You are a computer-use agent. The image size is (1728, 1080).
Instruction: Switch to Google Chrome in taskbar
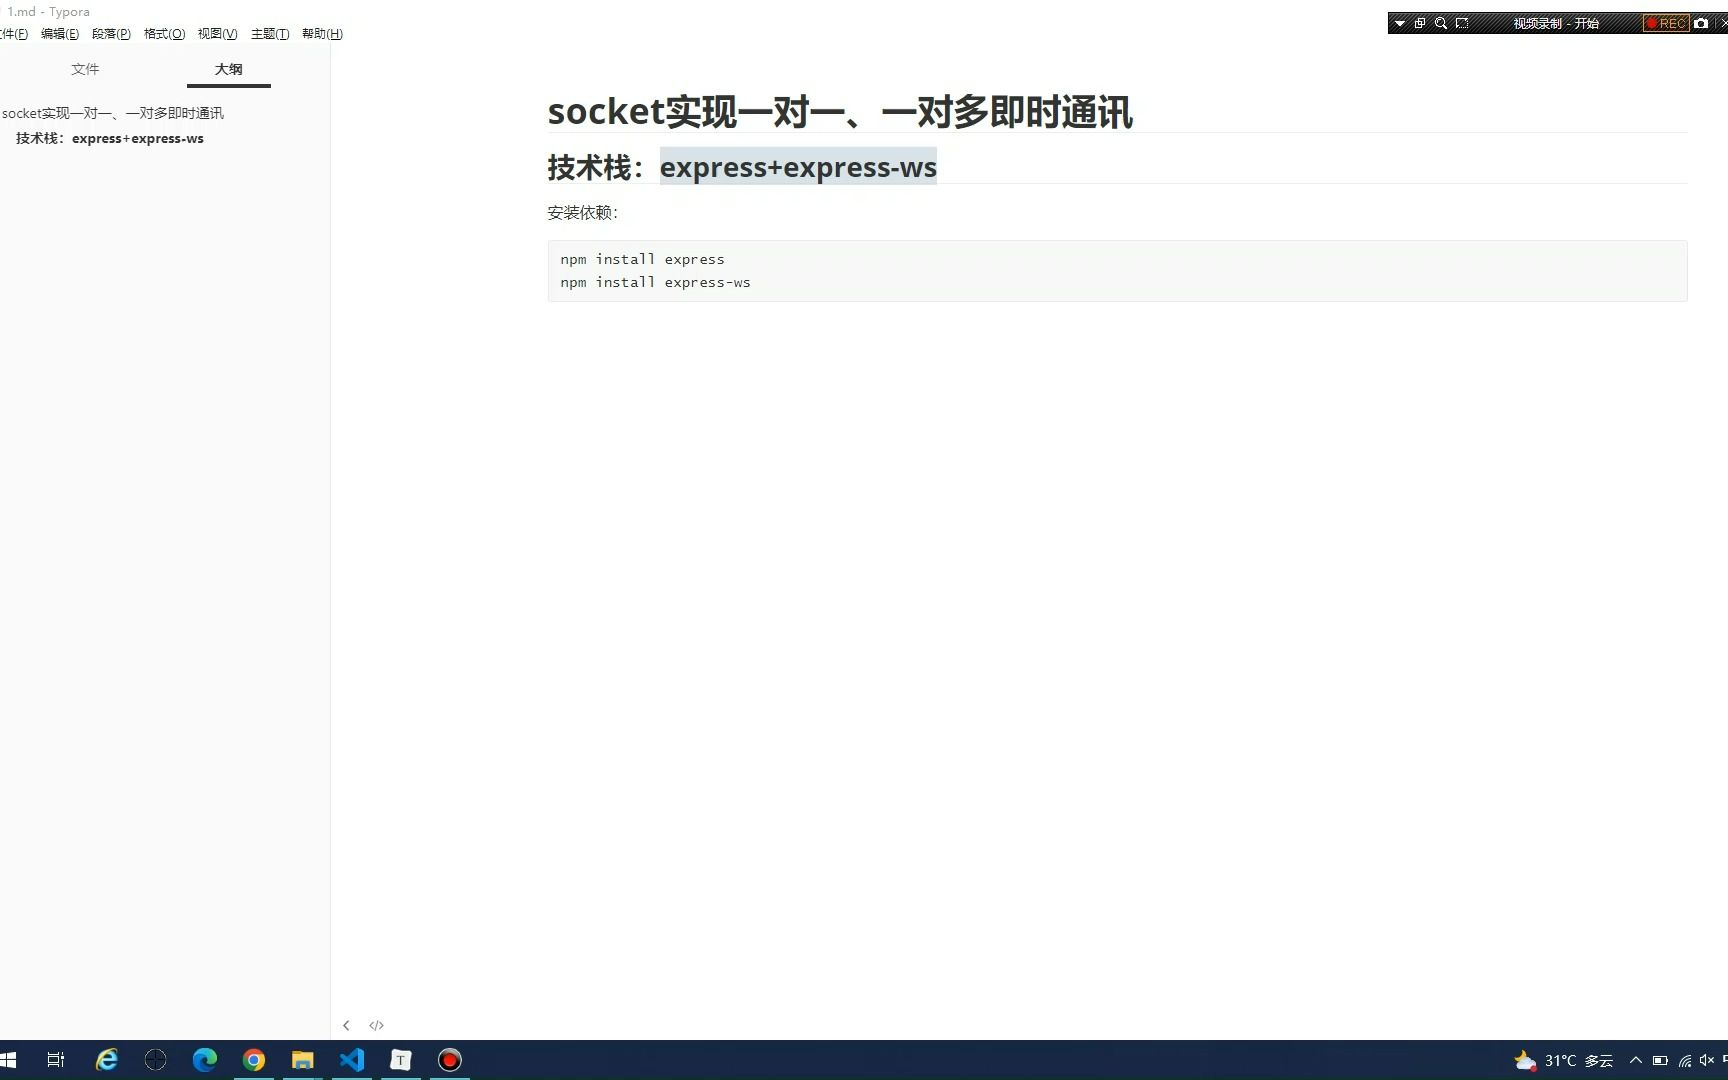(x=253, y=1060)
